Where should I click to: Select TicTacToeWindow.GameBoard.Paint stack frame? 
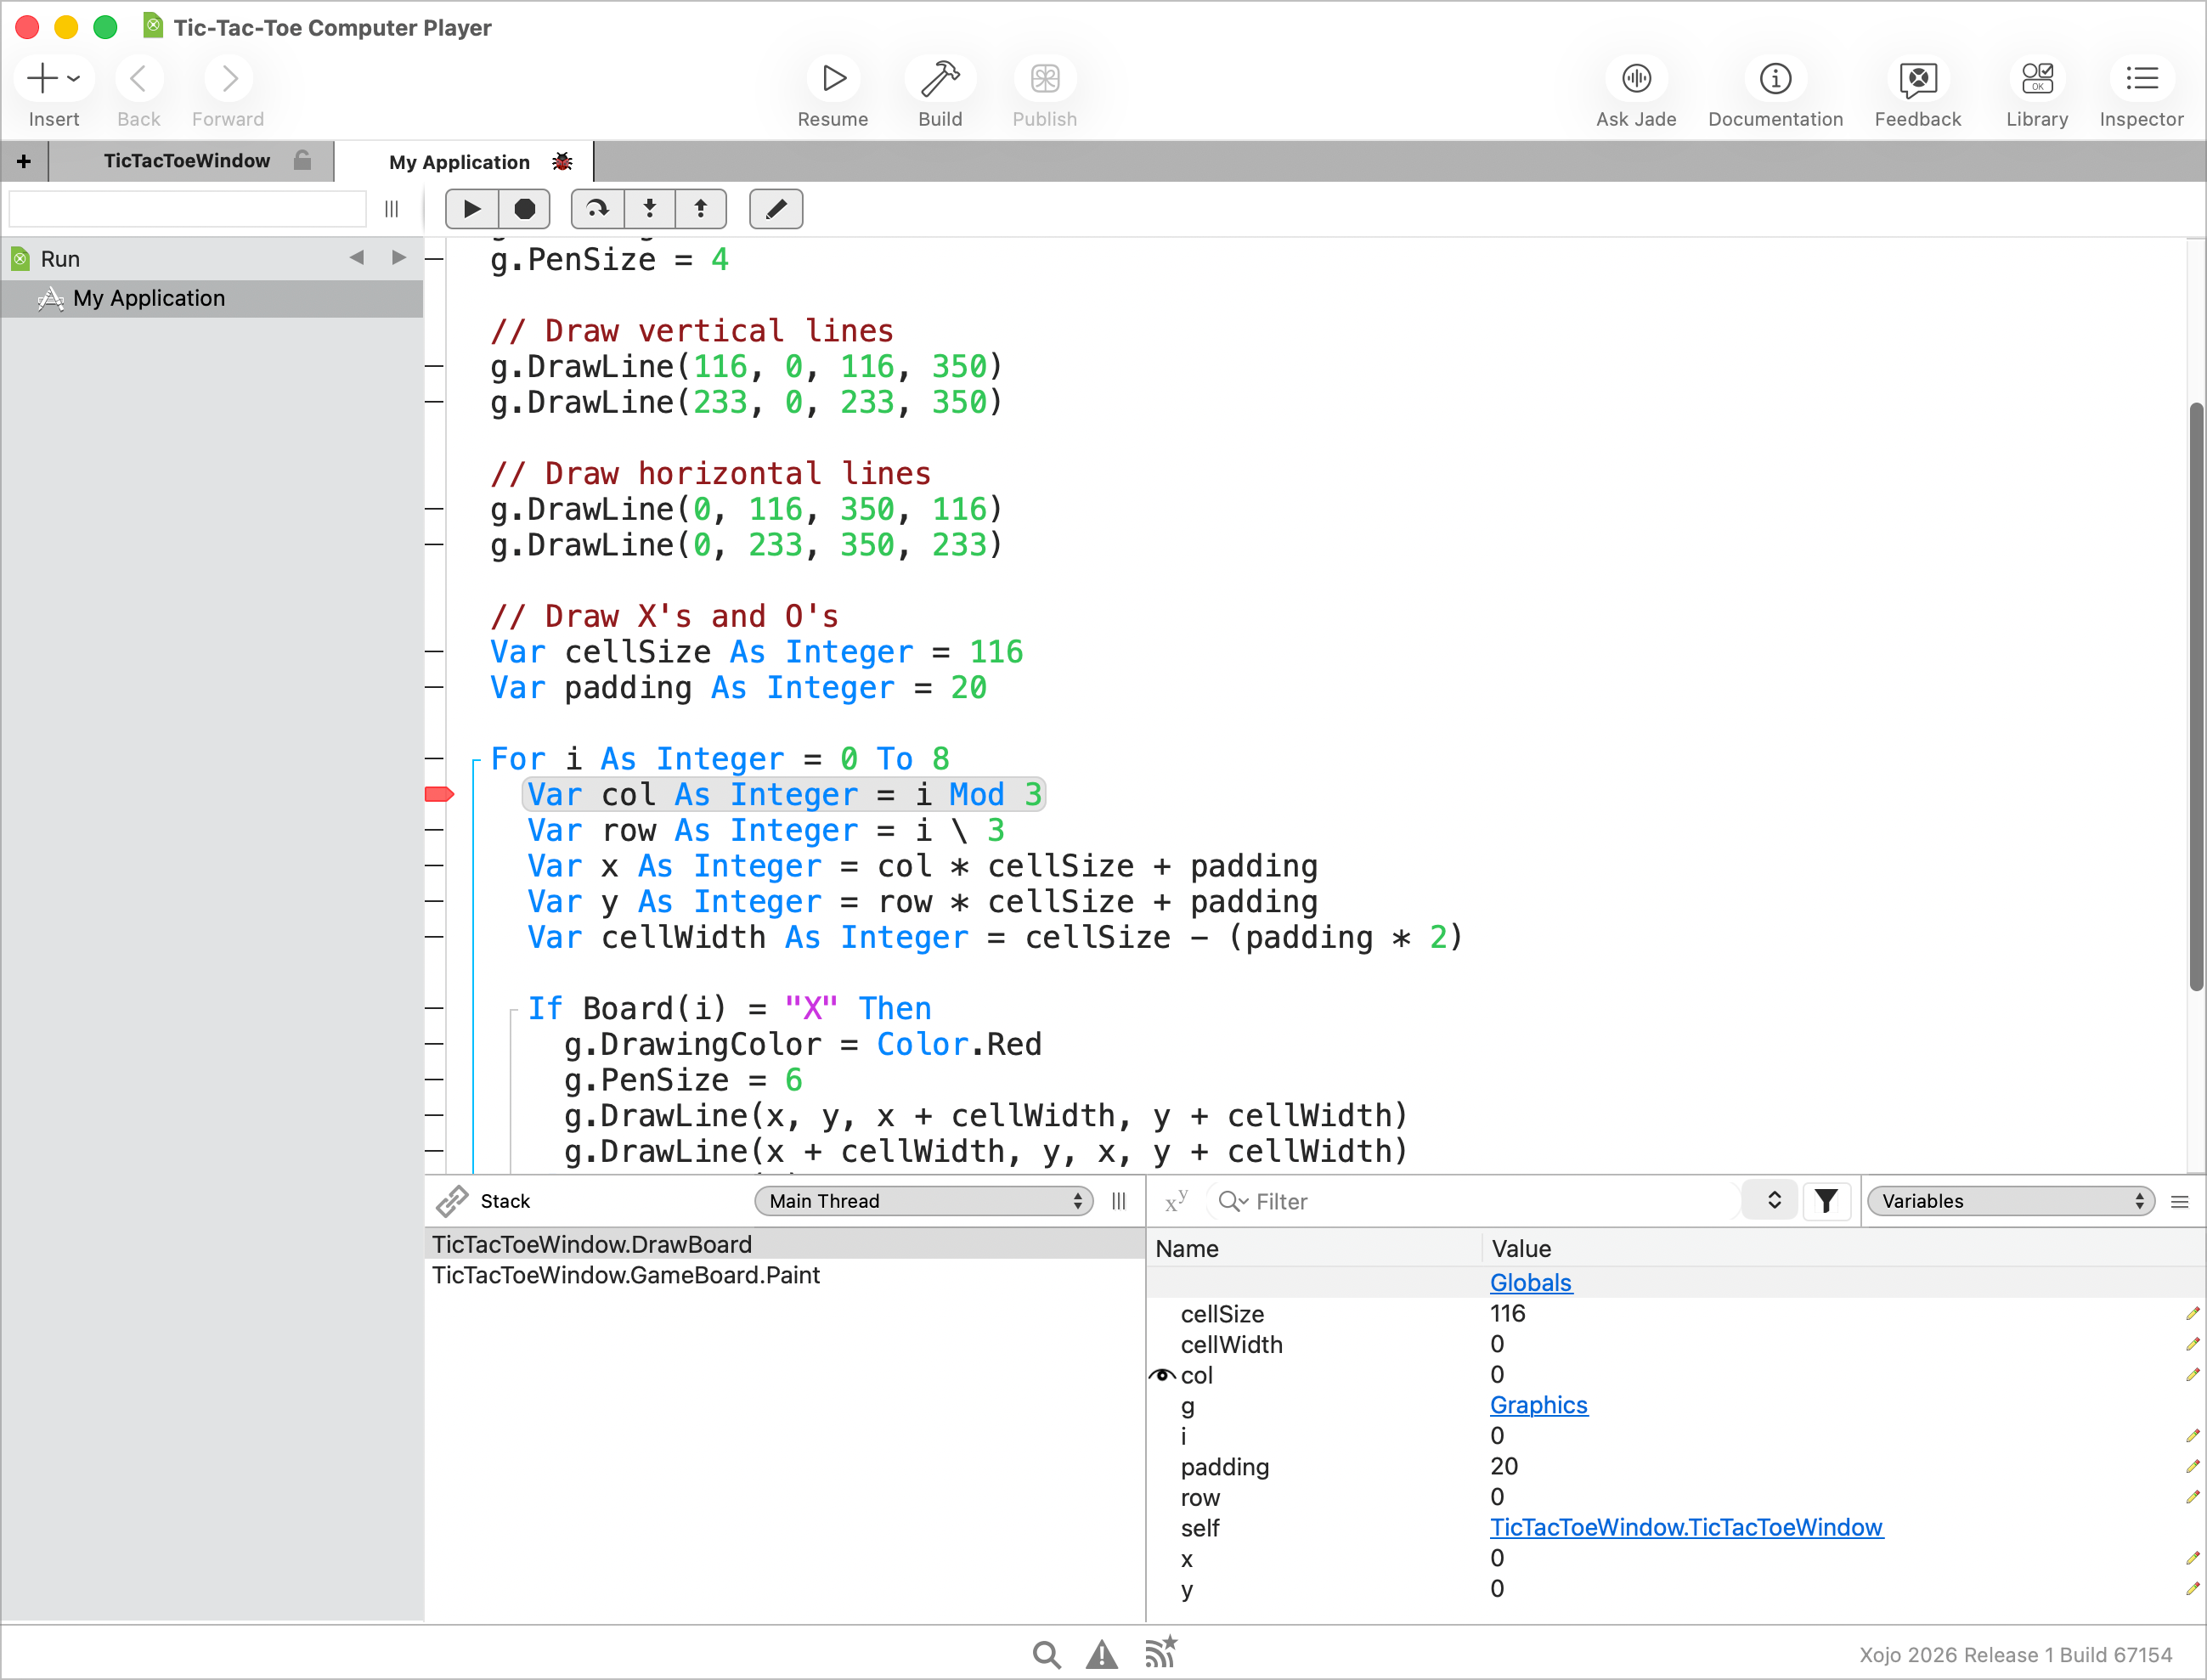click(626, 1275)
